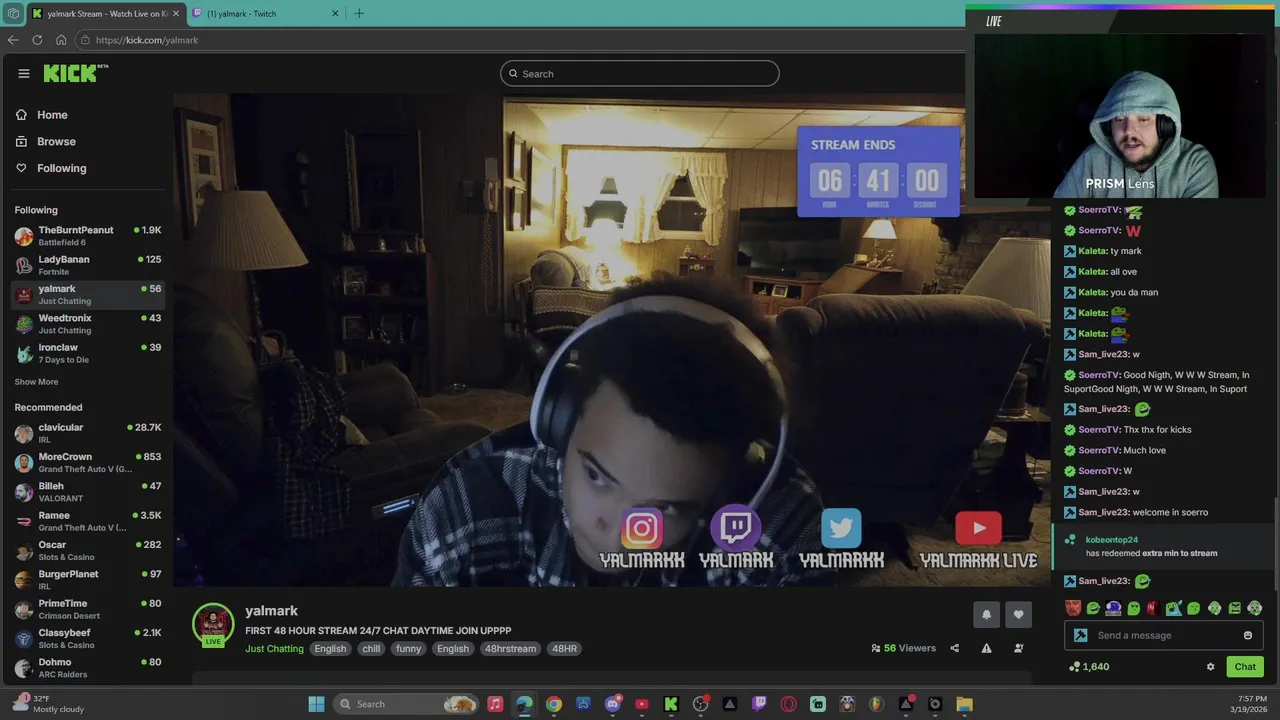Click username 'kobeontop24' in chat redemption
This screenshot has width=1280, height=720.
point(1111,540)
